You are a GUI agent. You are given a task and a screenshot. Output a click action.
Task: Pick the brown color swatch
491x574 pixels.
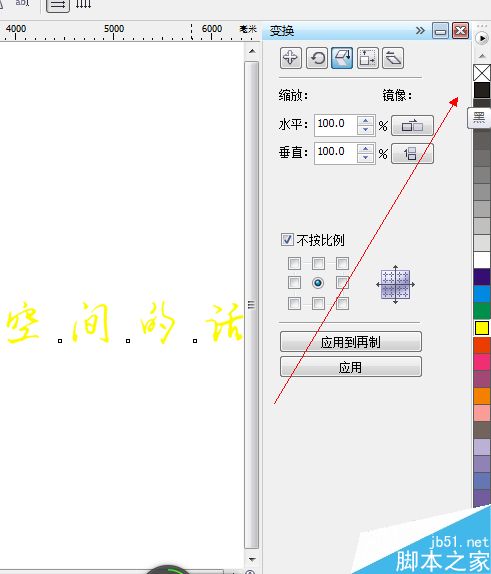coord(482,430)
